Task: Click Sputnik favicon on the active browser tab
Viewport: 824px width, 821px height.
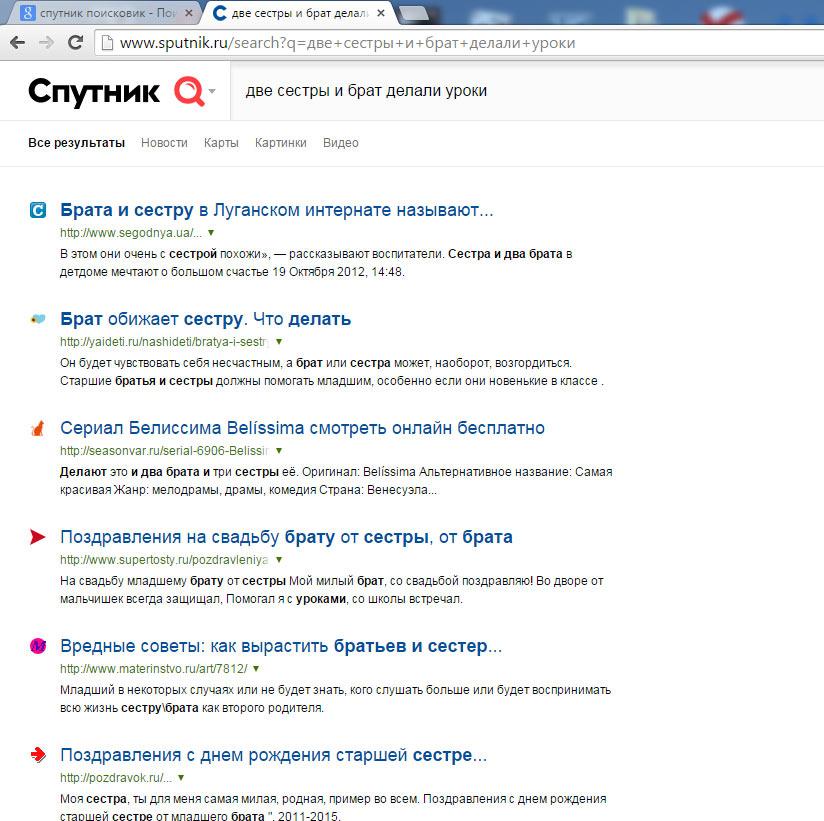Action: click(219, 13)
